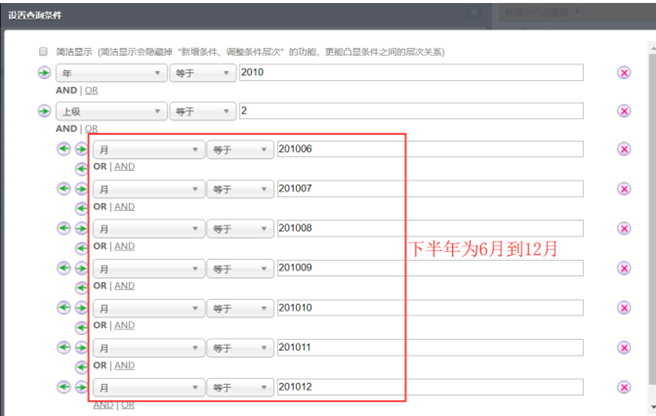The width and height of the screenshot is (656, 416).
Task: Click the outdent left arrow on the 201007 row
Action: tap(64, 189)
